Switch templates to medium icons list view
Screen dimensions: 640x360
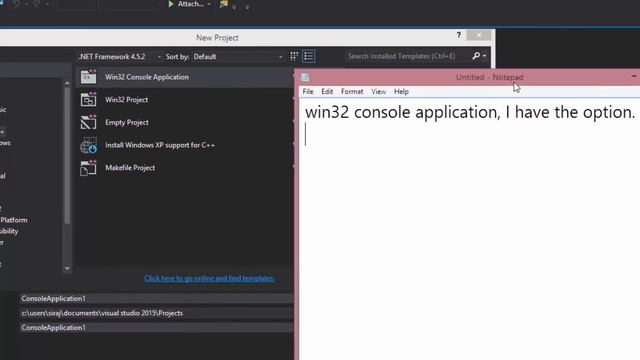coord(309,56)
